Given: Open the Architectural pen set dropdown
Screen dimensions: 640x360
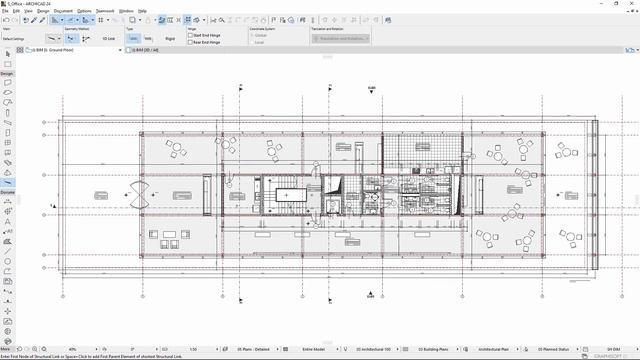Looking at the screenshot, I should point(397,349).
